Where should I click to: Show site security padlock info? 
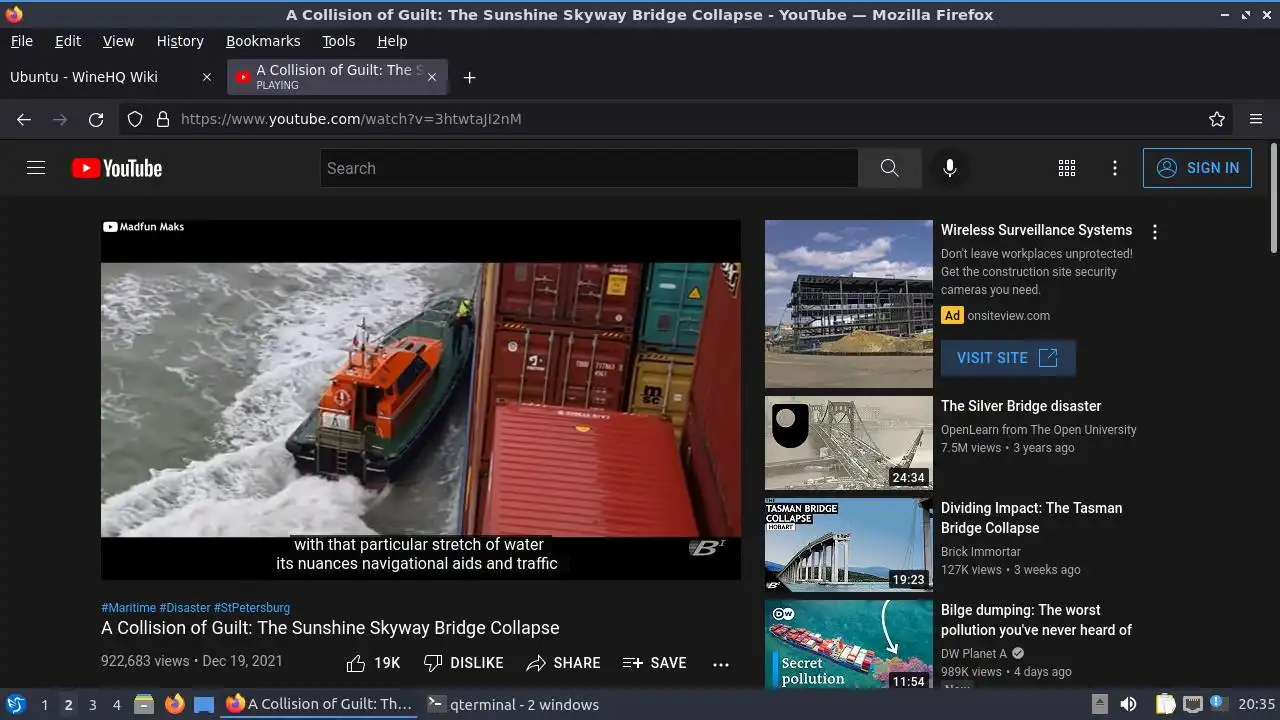click(163, 119)
